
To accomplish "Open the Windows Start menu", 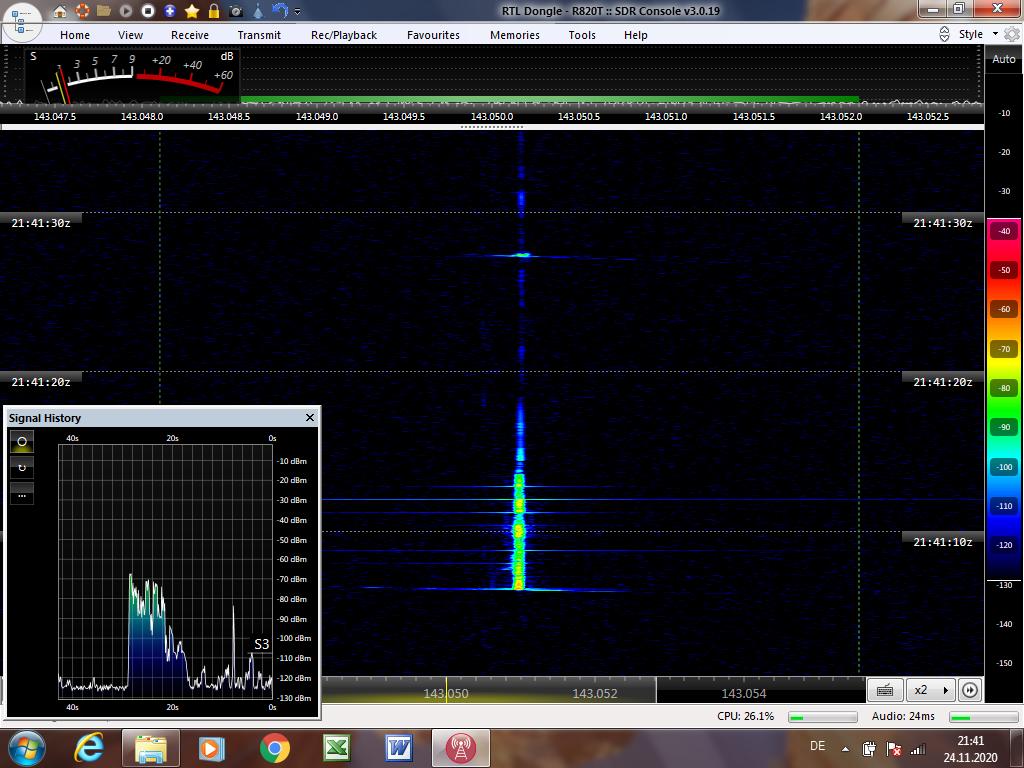I will 26,748.
